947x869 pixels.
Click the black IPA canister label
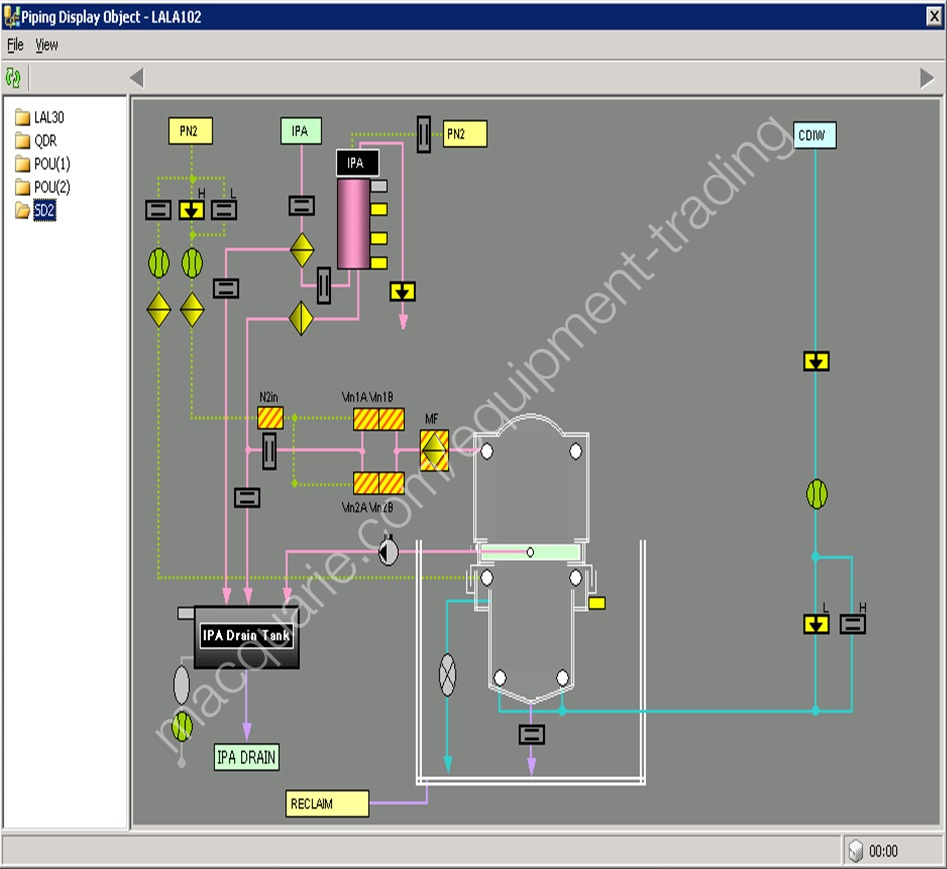click(x=358, y=163)
